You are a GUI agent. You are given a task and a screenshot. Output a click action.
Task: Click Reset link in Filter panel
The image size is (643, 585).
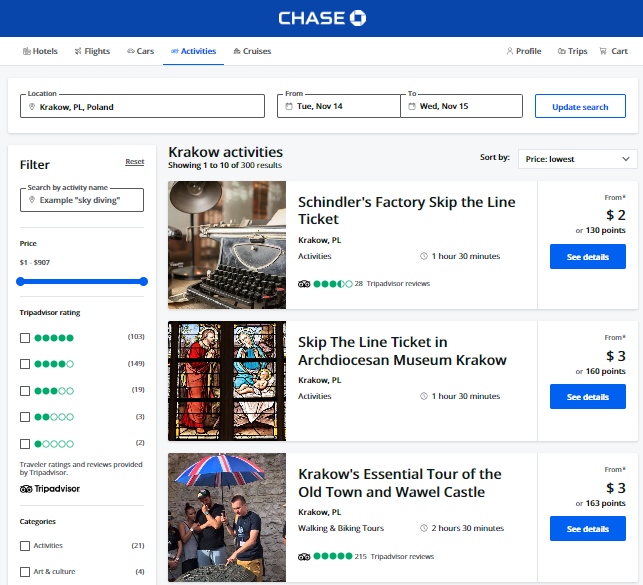tap(134, 162)
